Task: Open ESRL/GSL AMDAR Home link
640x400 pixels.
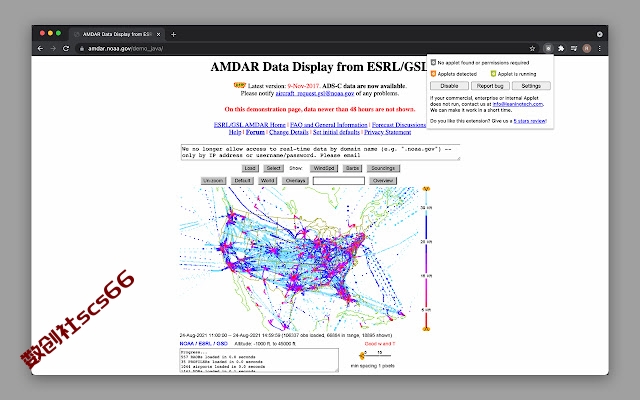Action: click(x=249, y=124)
